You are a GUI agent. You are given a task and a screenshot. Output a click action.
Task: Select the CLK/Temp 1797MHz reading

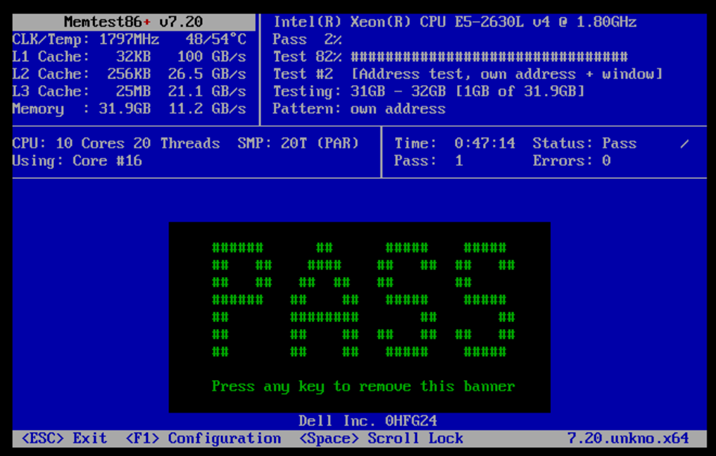(86, 39)
